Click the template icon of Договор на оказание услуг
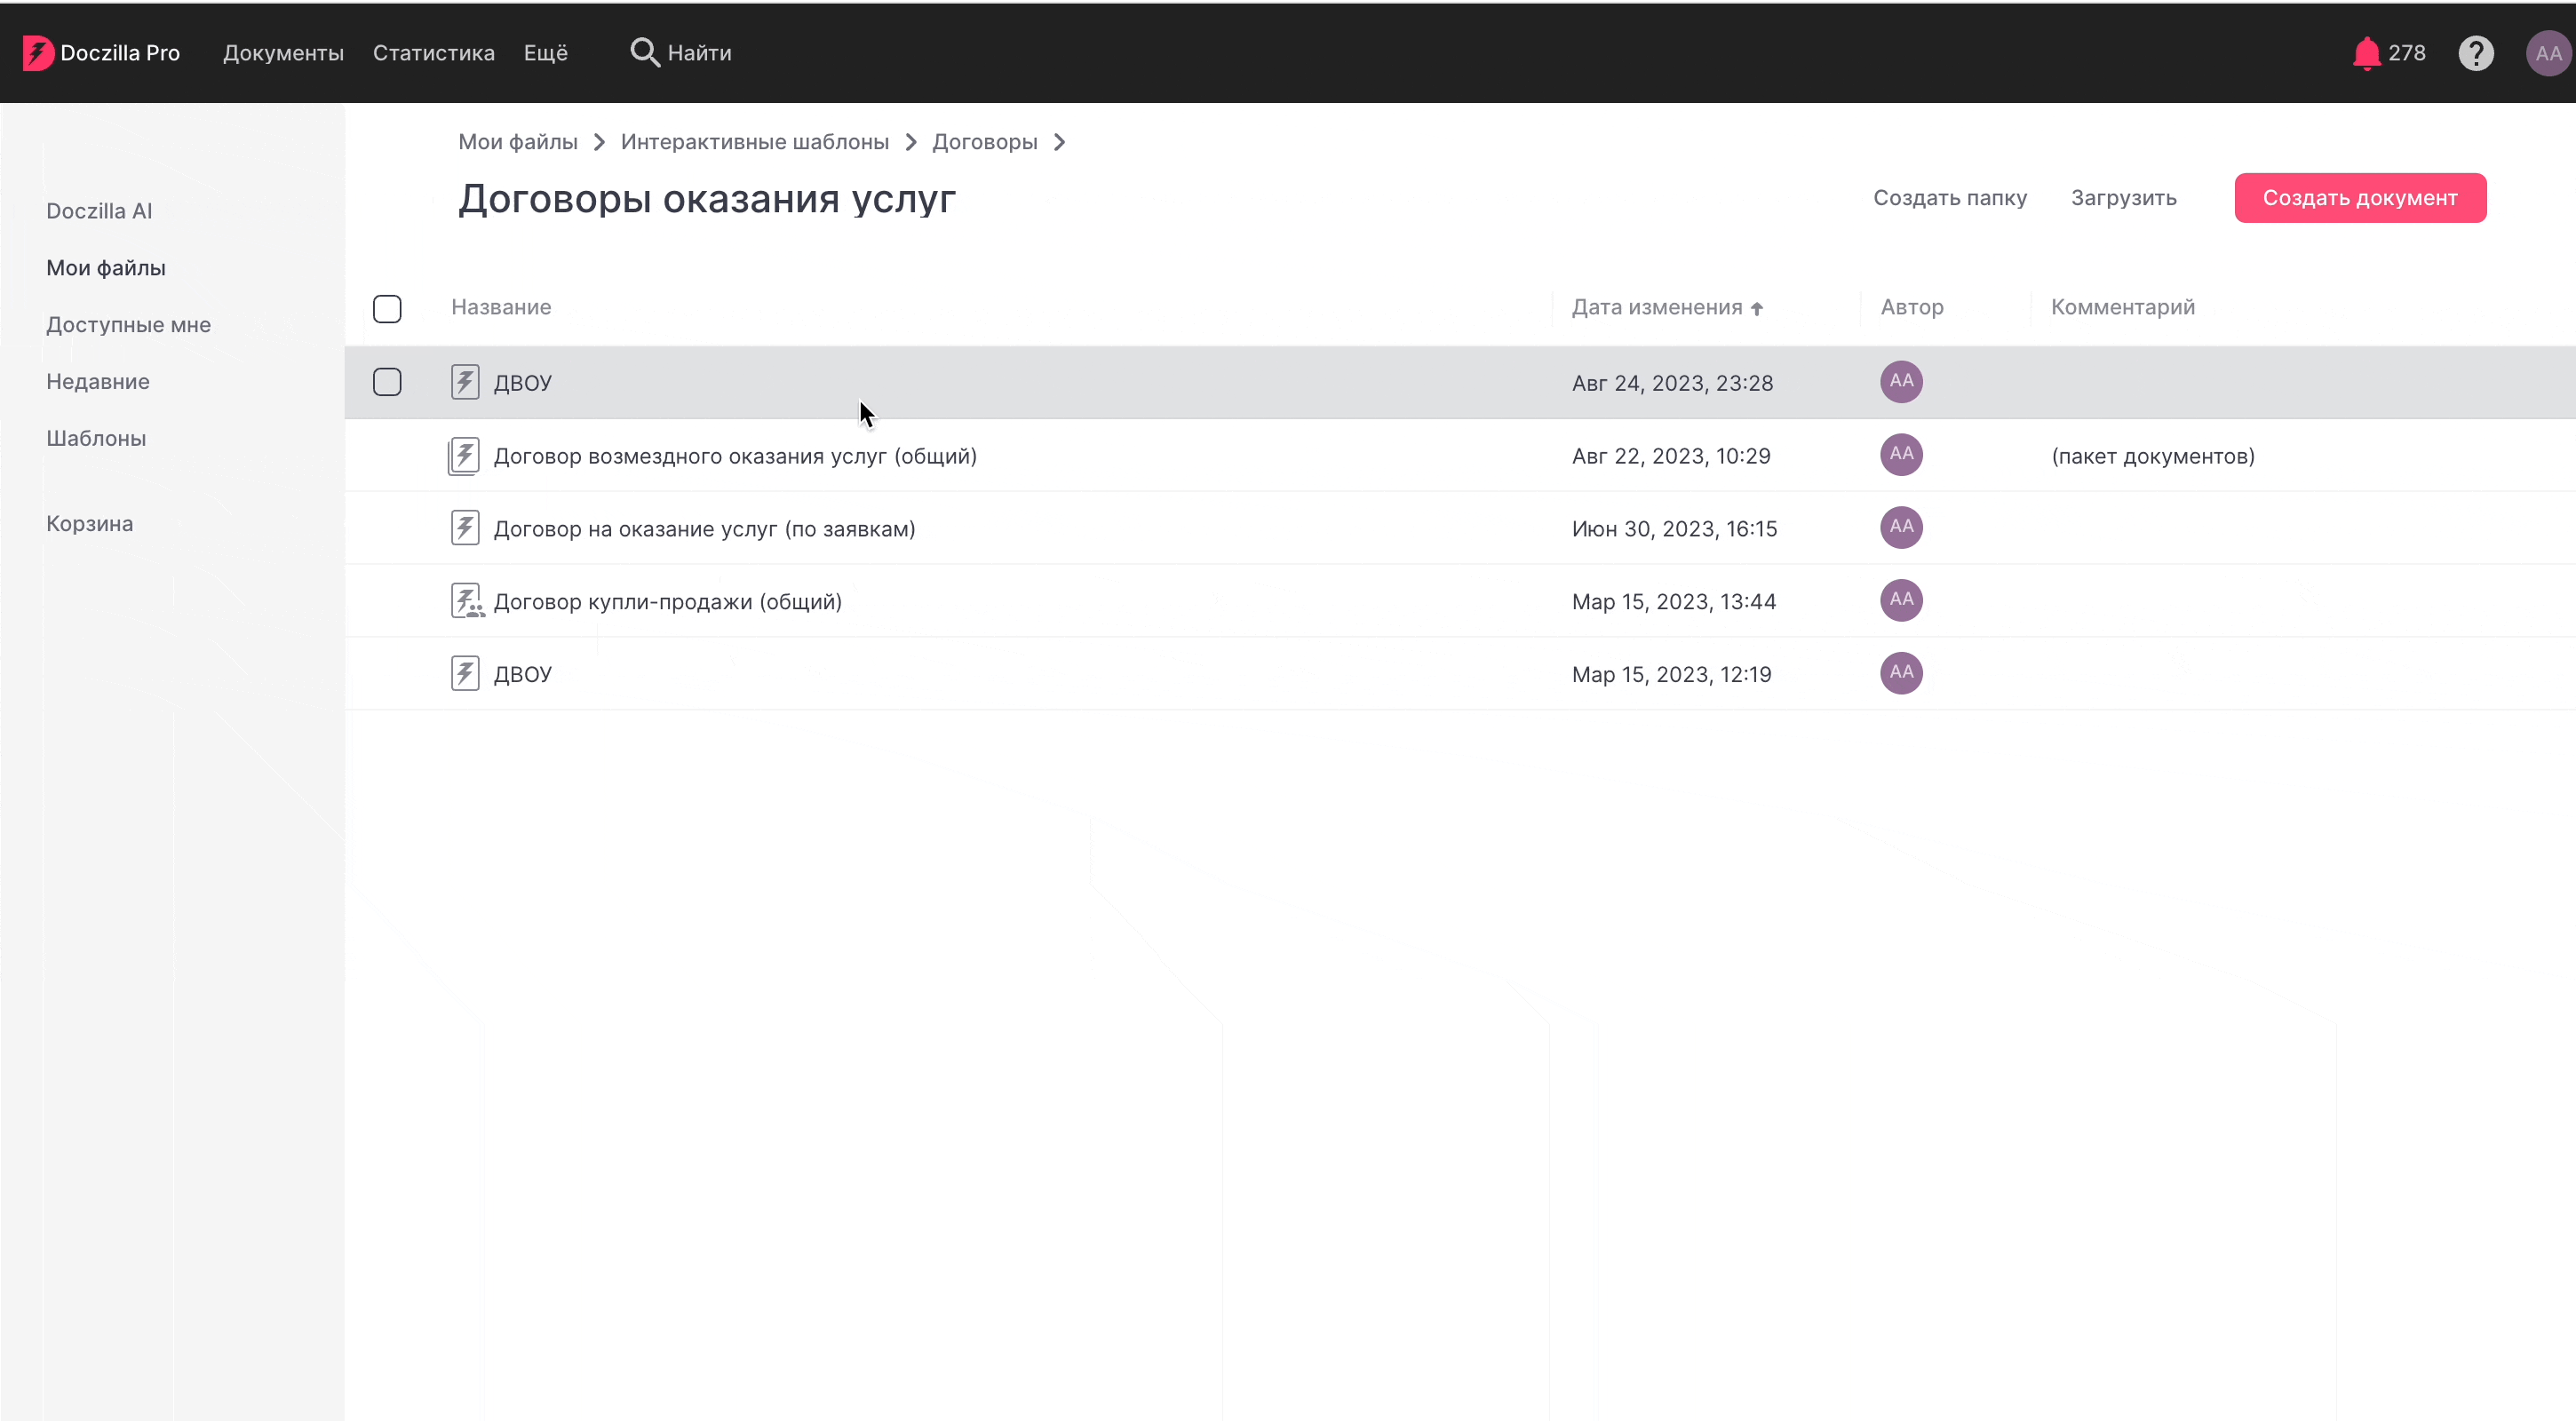This screenshot has width=2576, height=1421. pyautogui.click(x=464, y=528)
